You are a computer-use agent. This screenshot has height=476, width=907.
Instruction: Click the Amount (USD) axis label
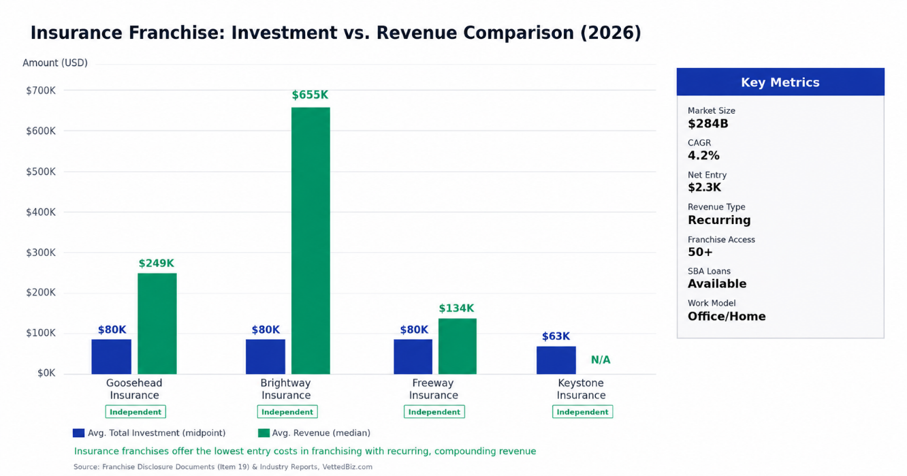click(55, 62)
